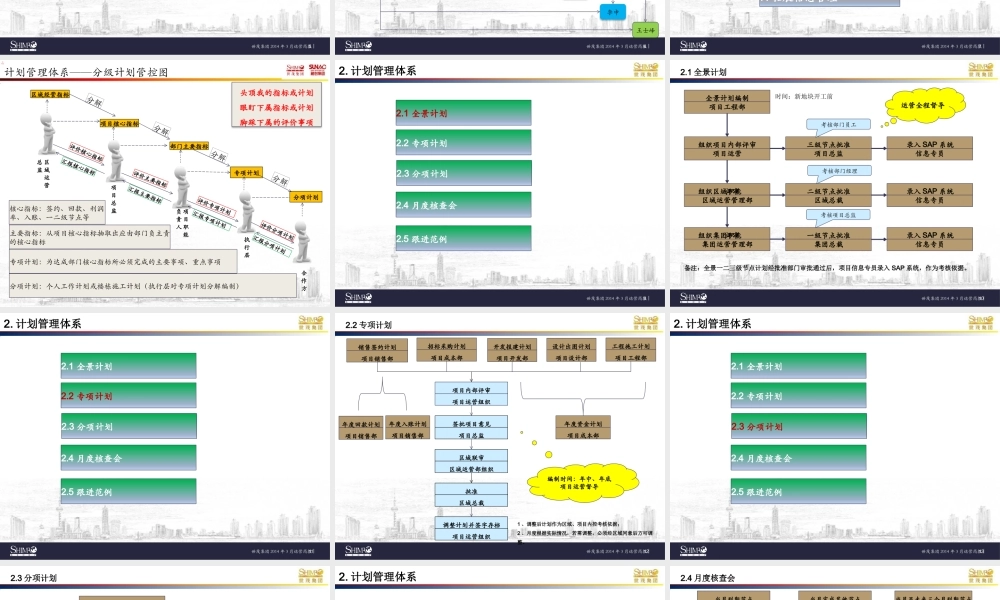Click the yellow 运营全程督导 cloud callout
Image resolution: width=1000 pixels, height=600 pixels.
coord(925,105)
